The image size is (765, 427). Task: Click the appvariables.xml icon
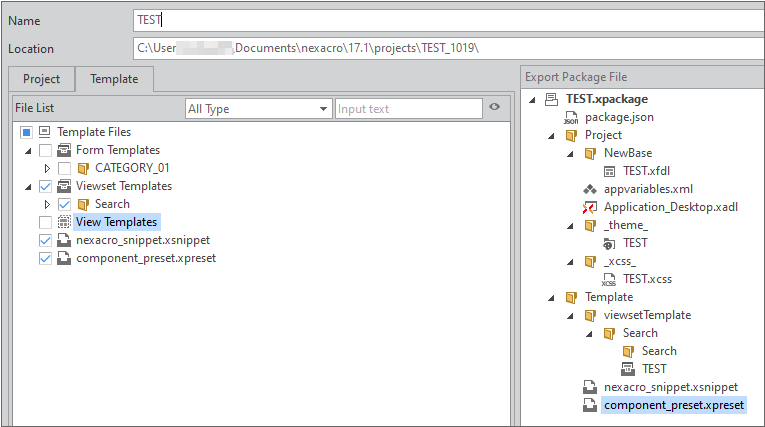tap(590, 189)
